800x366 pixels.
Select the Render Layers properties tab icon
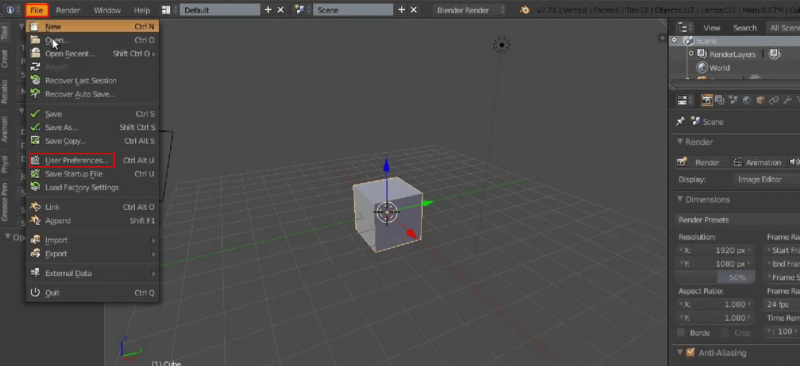[x=720, y=101]
